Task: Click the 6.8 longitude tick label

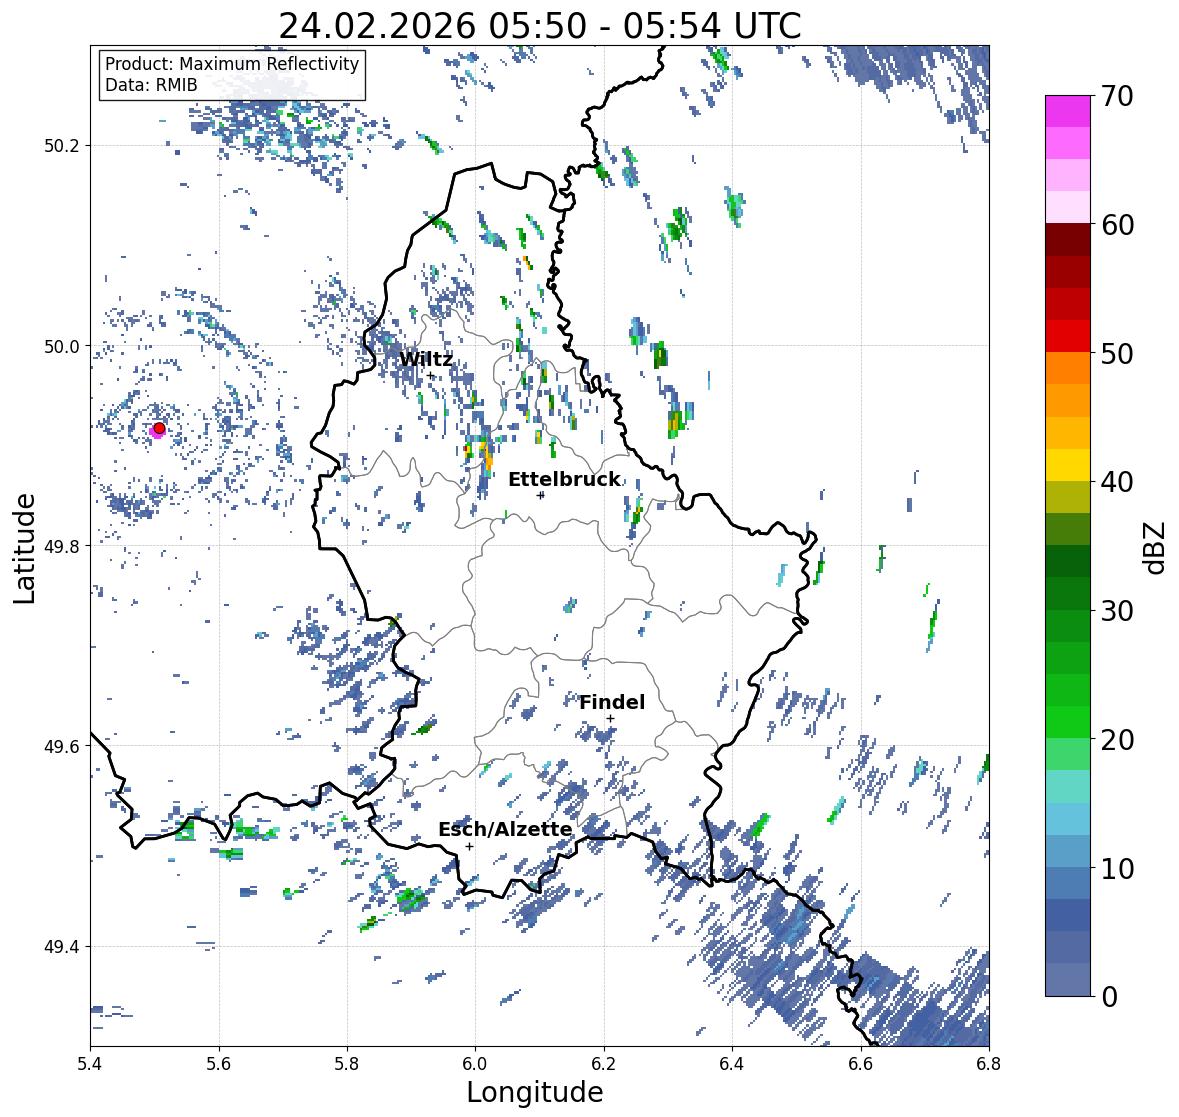Action: pyautogui.click(x=989, y=1064)
